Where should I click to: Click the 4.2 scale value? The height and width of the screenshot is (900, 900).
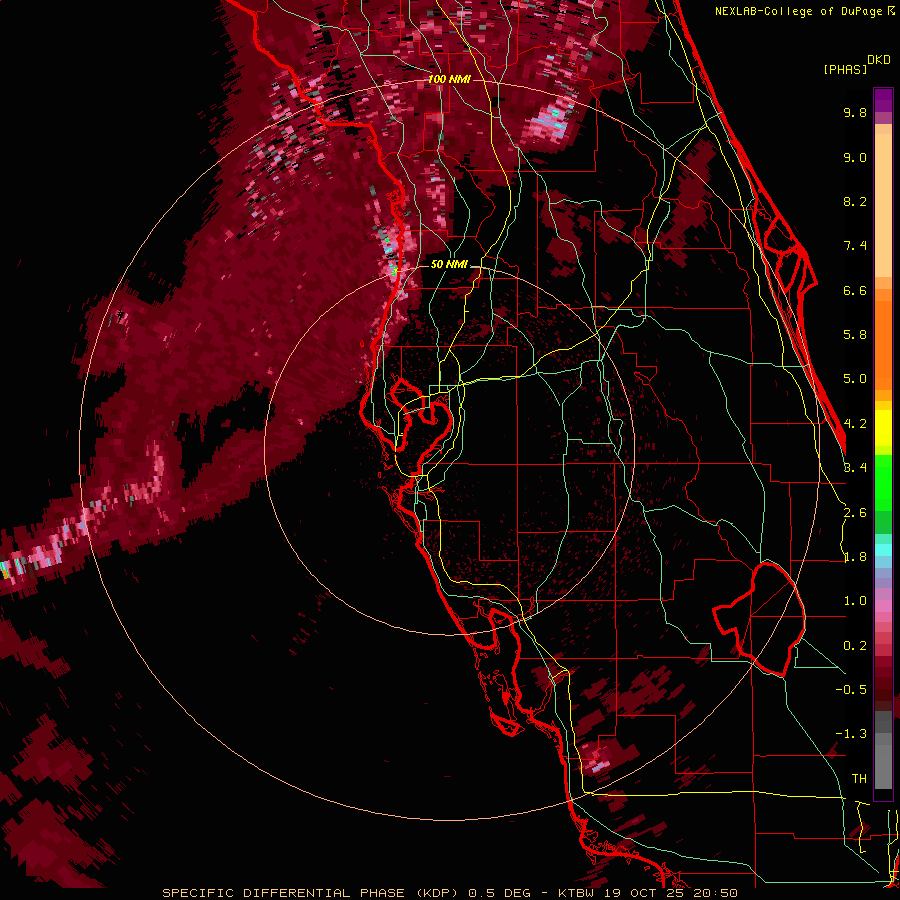855,424
